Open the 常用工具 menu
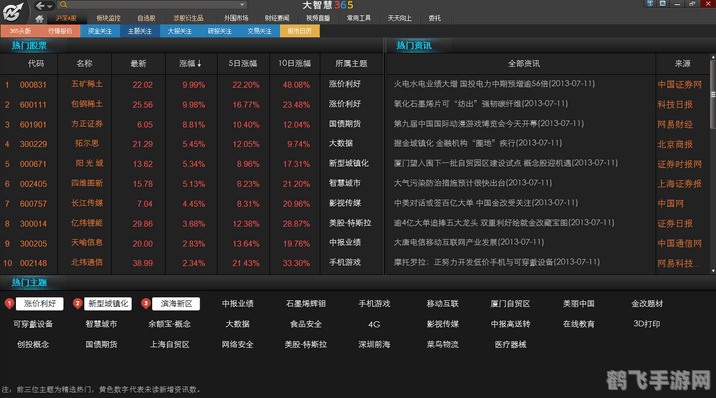This screenshot has height=398, width=716. point(358,18)
